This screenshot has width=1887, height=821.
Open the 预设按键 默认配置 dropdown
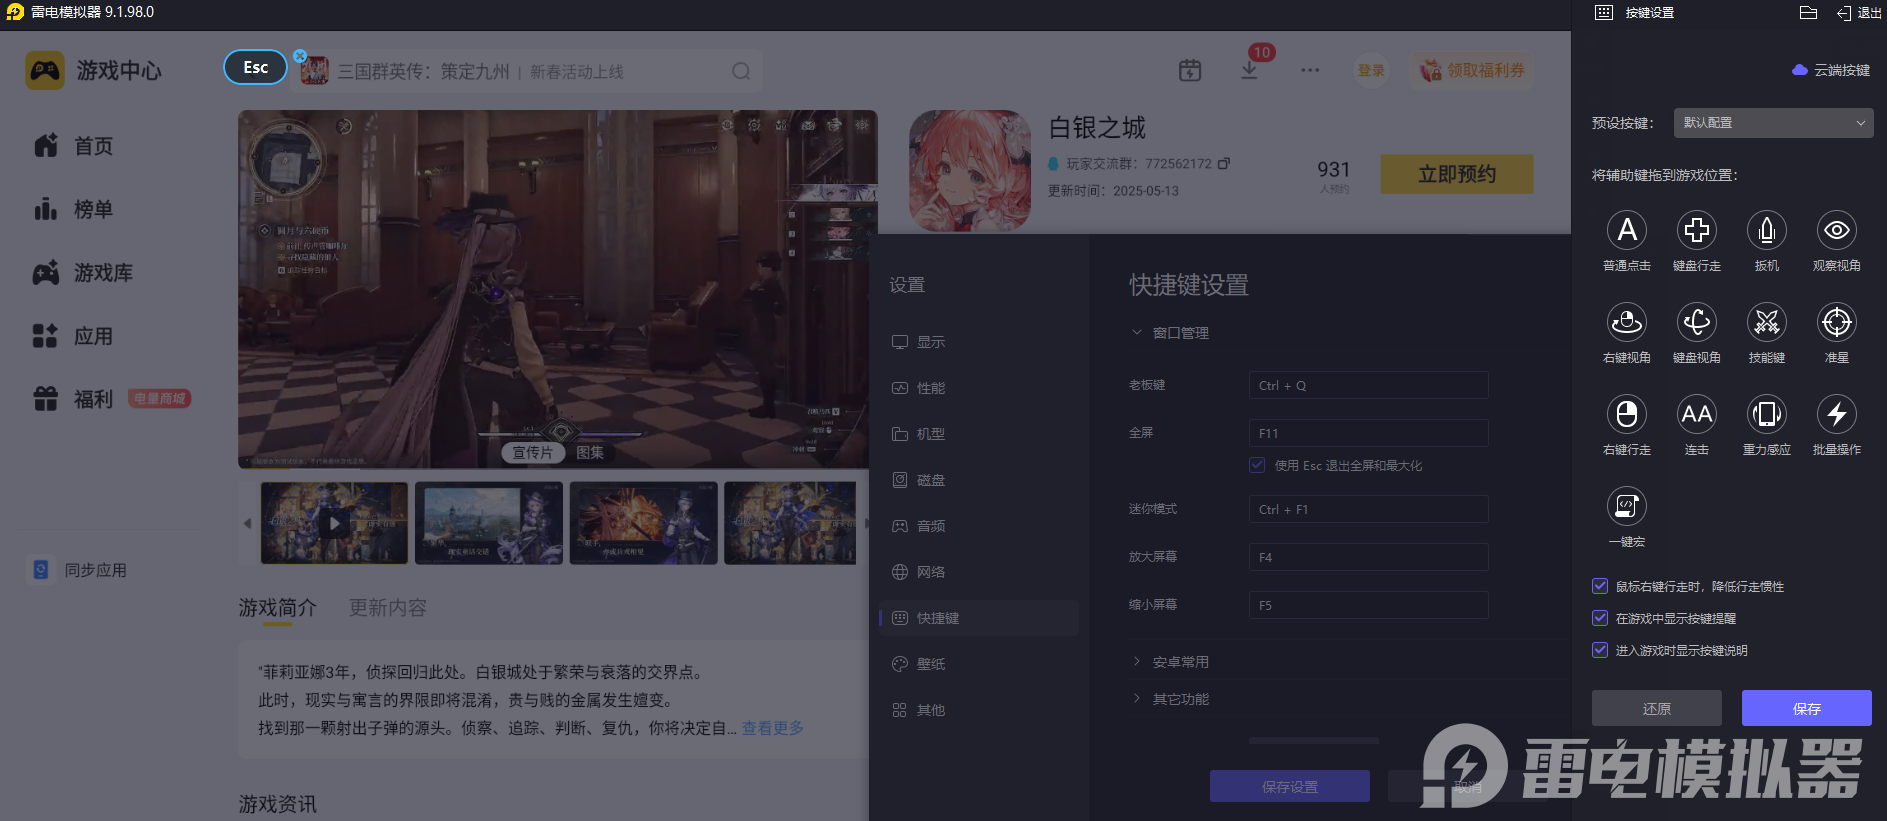(x=1773, y=123)
